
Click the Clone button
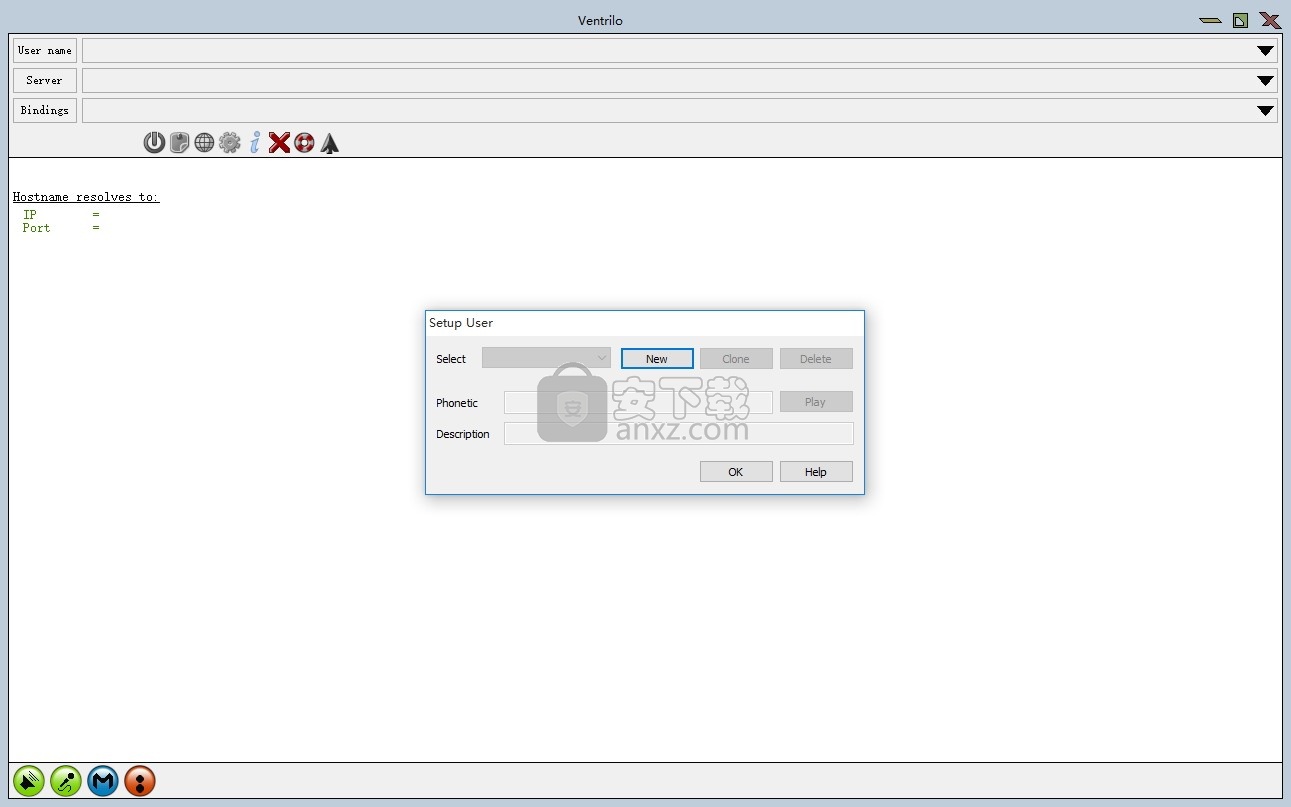pos(736,359)
